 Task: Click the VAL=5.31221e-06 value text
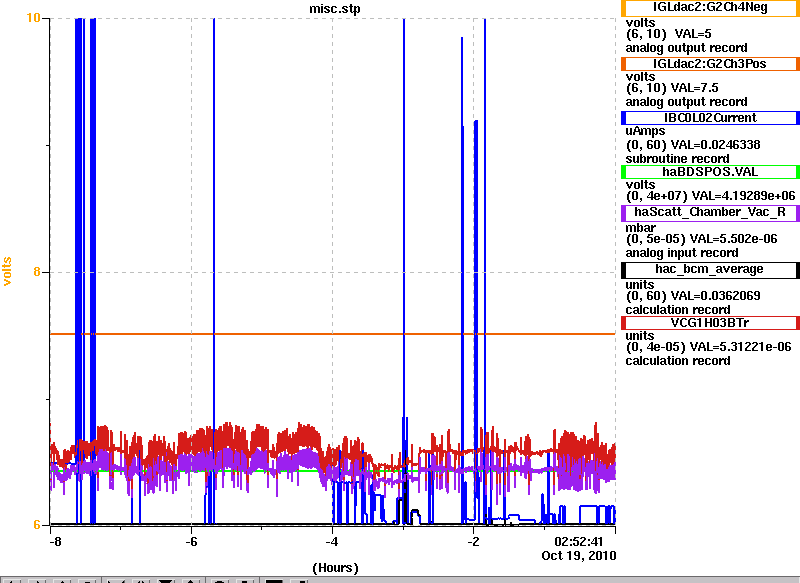click(740, 347)
